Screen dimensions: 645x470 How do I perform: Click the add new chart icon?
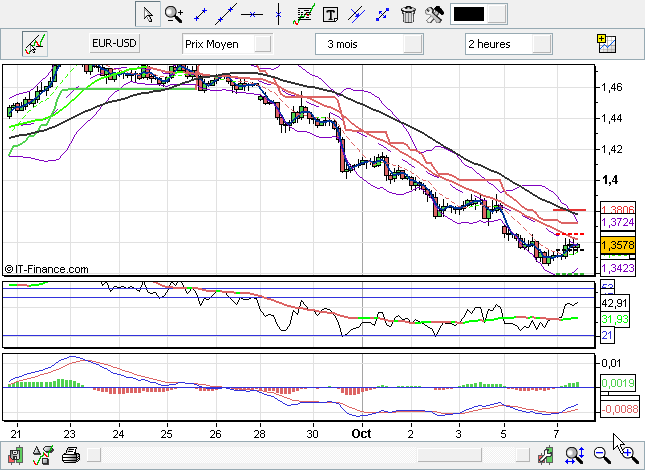click(x=606, y=44)
